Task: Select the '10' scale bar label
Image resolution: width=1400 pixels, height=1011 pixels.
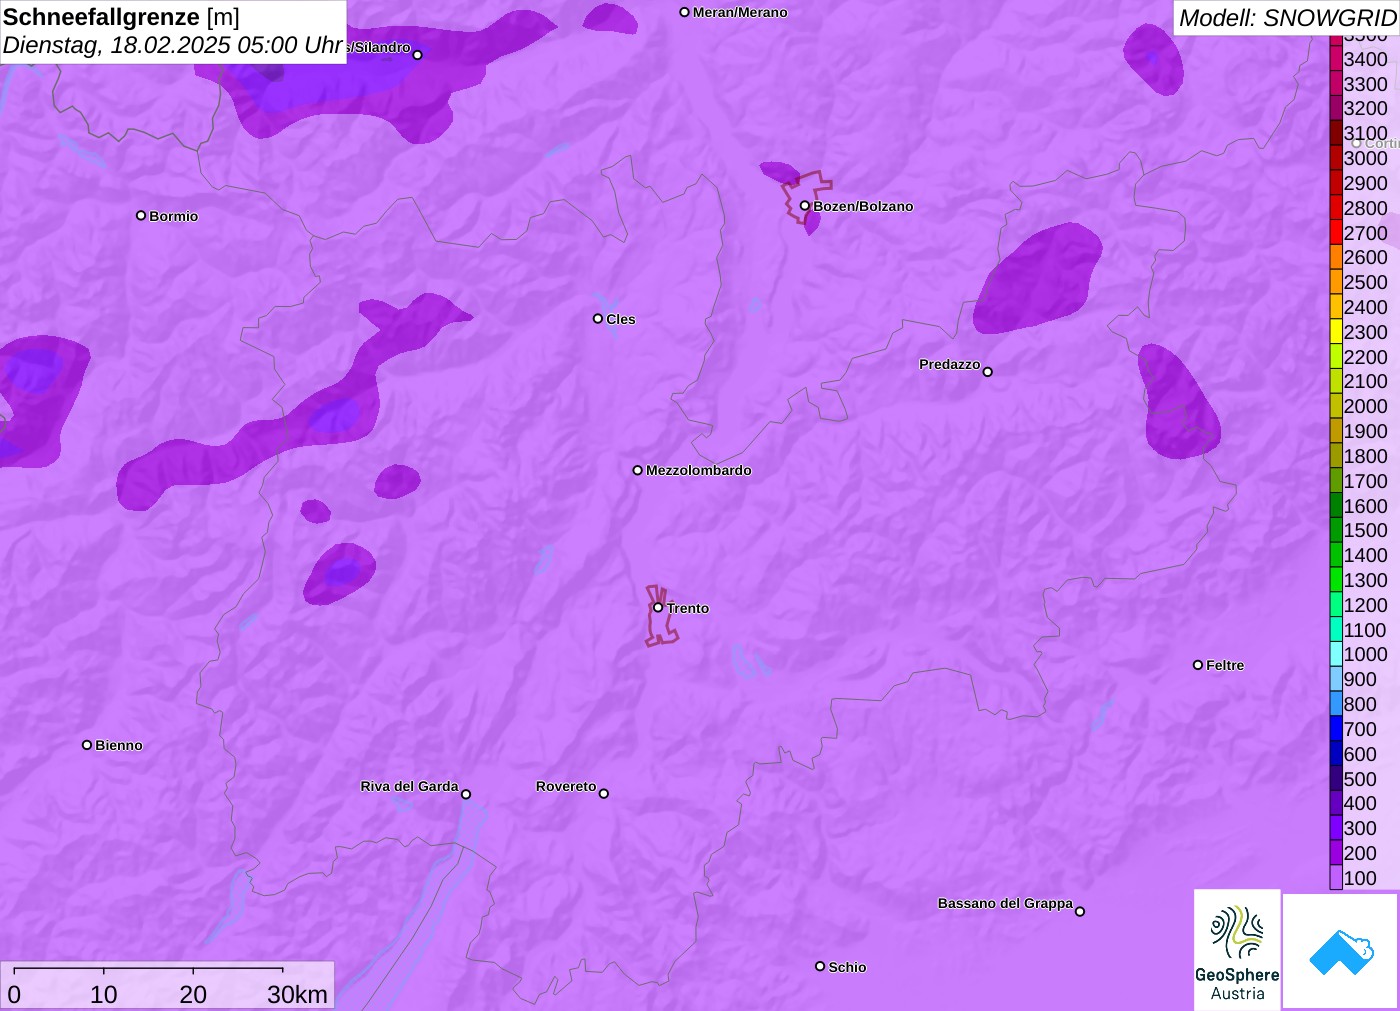Action: [104, 994]
